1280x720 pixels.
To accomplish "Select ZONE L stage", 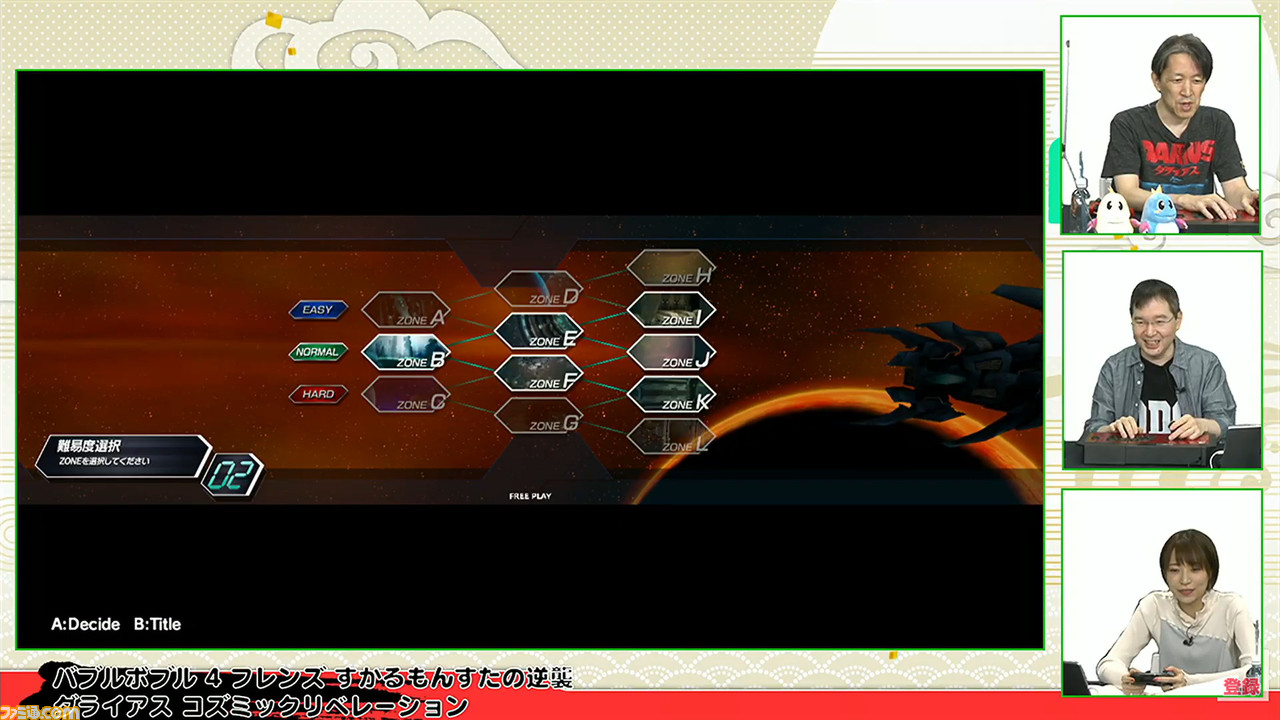I will (671, 436).
